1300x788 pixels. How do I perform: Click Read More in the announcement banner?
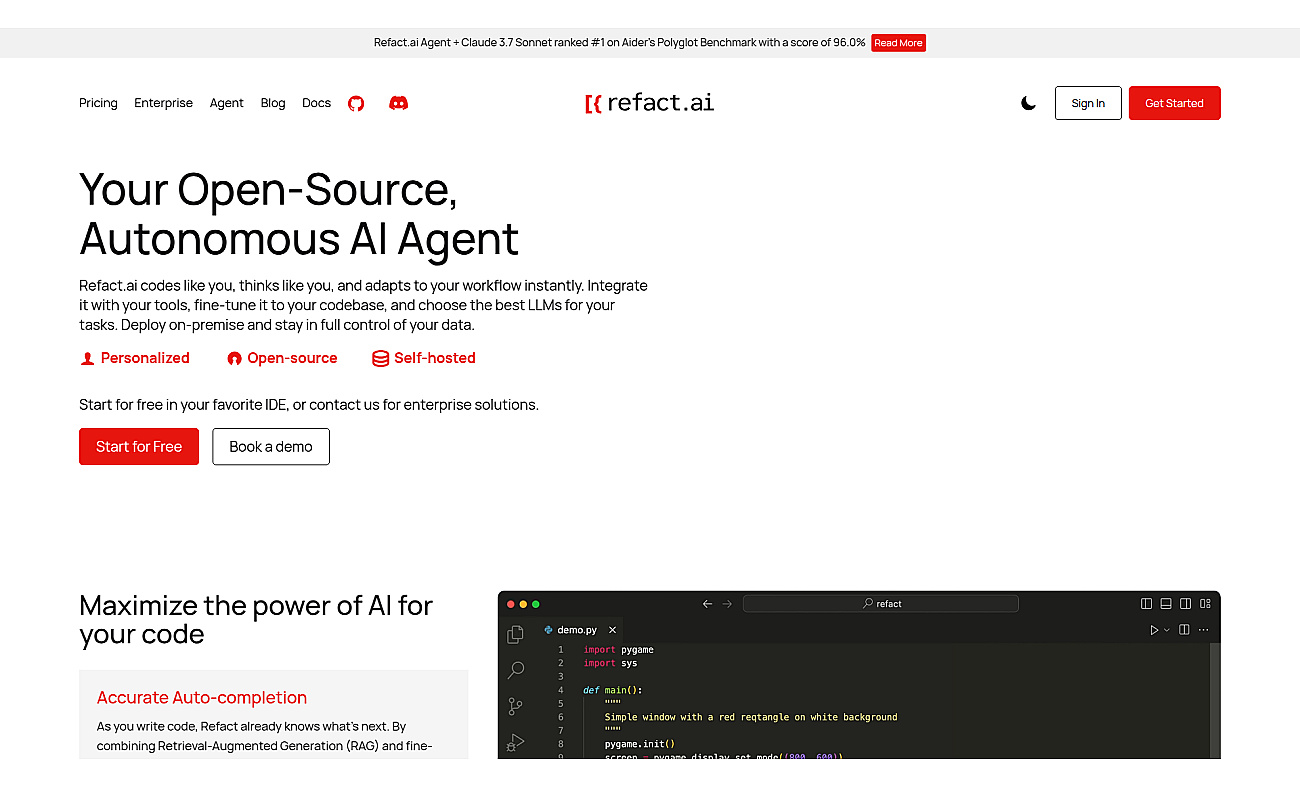click(x=898, y=43)
